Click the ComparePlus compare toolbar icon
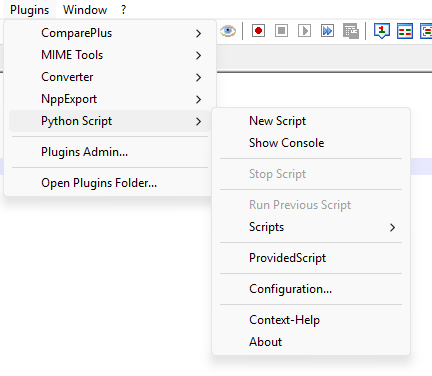The width and height of the screenshot is (432, 376). 405,31
